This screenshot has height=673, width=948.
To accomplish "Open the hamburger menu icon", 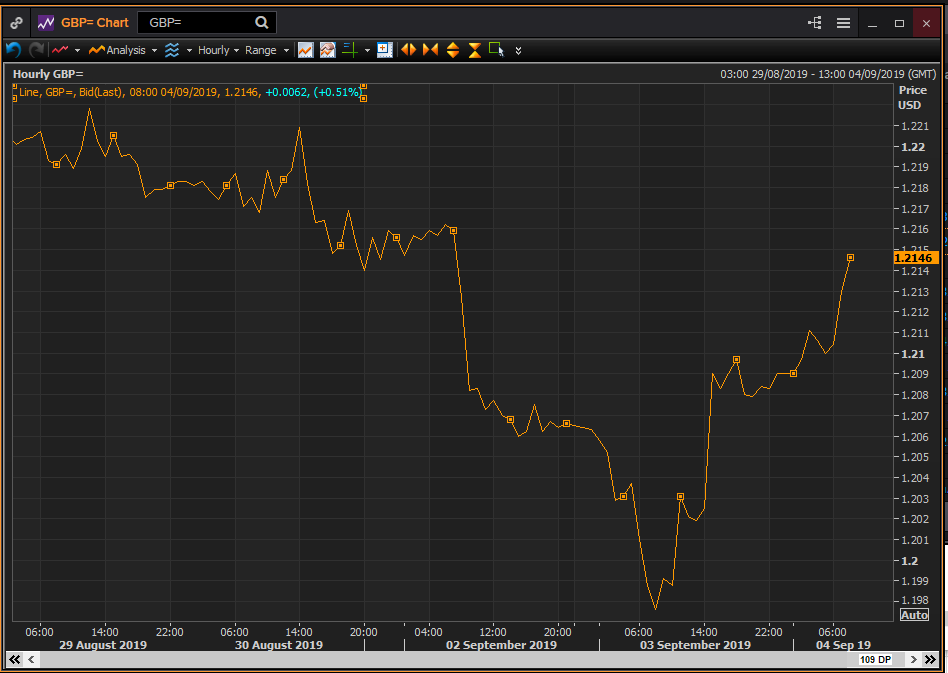I will tap(843, 23).
